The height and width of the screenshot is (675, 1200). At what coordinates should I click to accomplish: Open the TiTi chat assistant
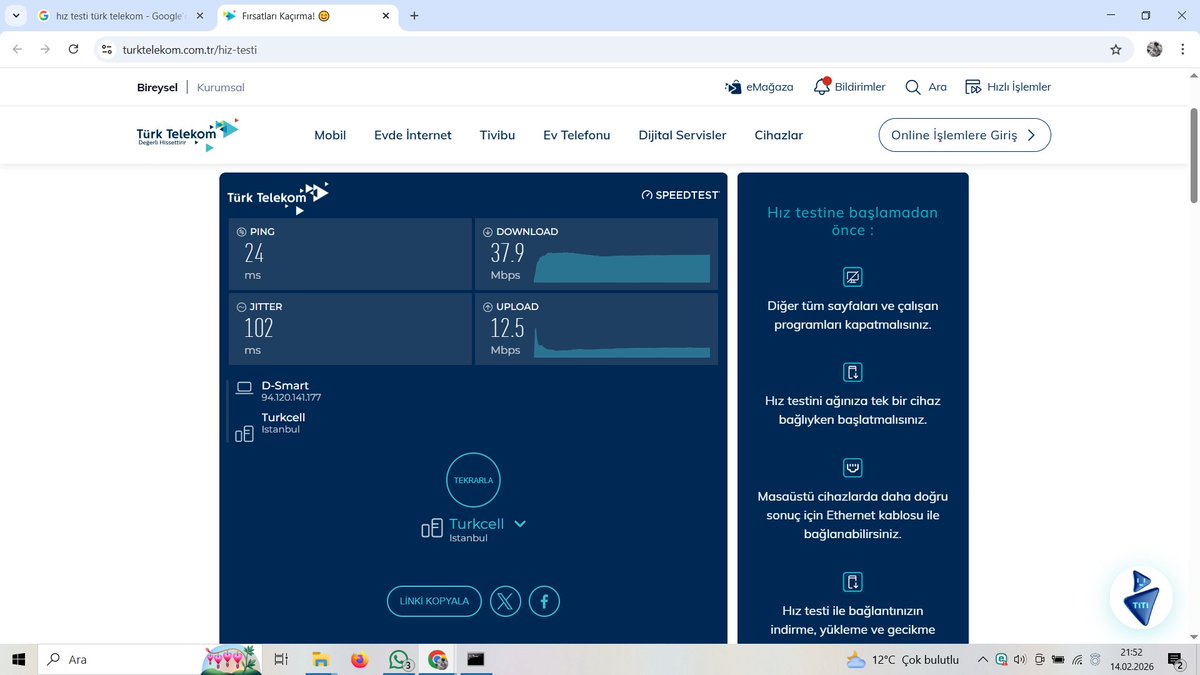click(x=1140, y=598)
